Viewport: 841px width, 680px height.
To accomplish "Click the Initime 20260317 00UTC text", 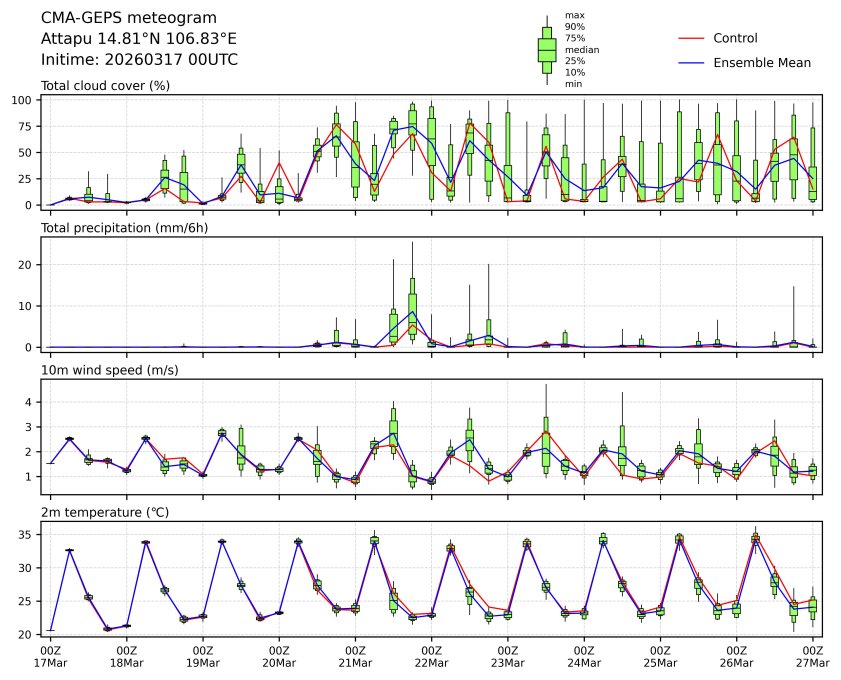I will point(139,60).
